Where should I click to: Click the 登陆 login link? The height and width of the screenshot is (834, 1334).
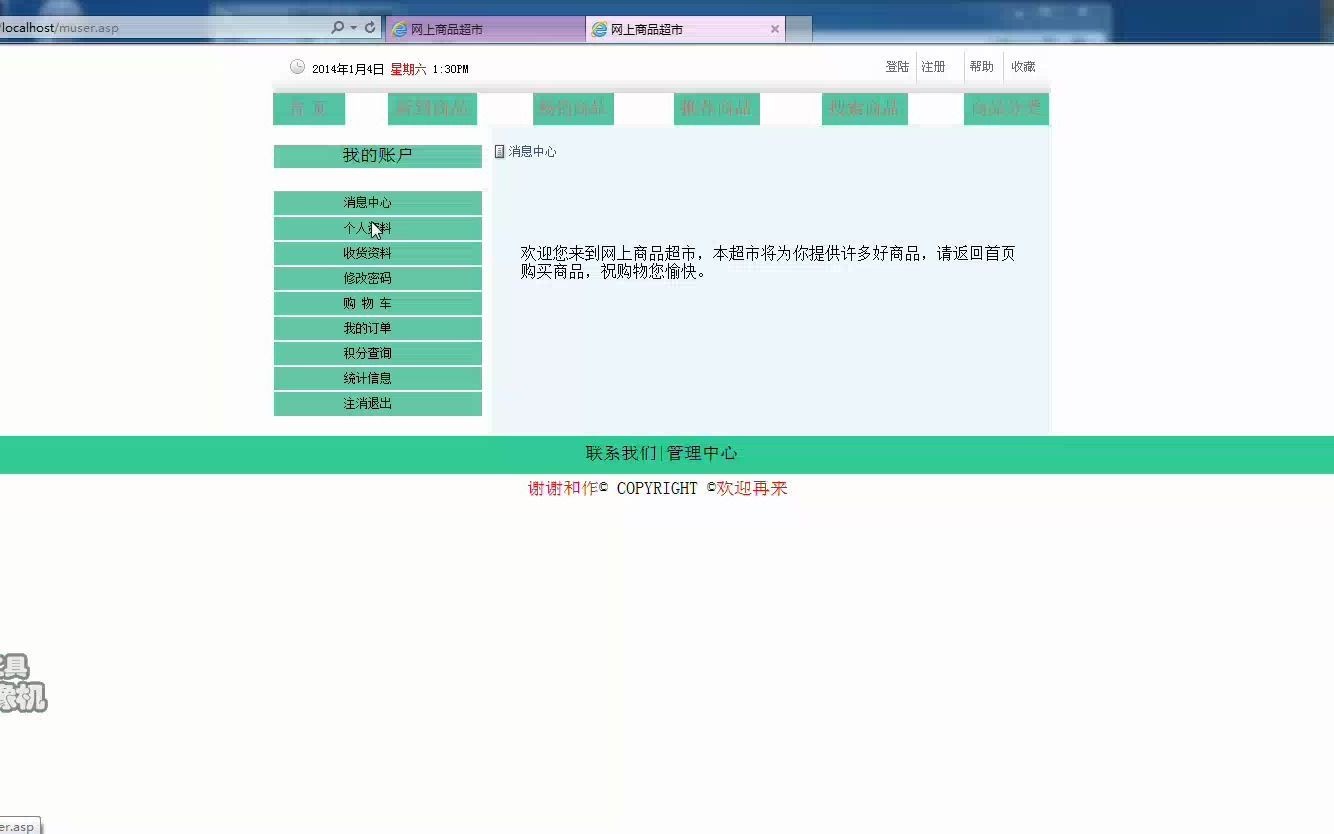click(897, 67)
